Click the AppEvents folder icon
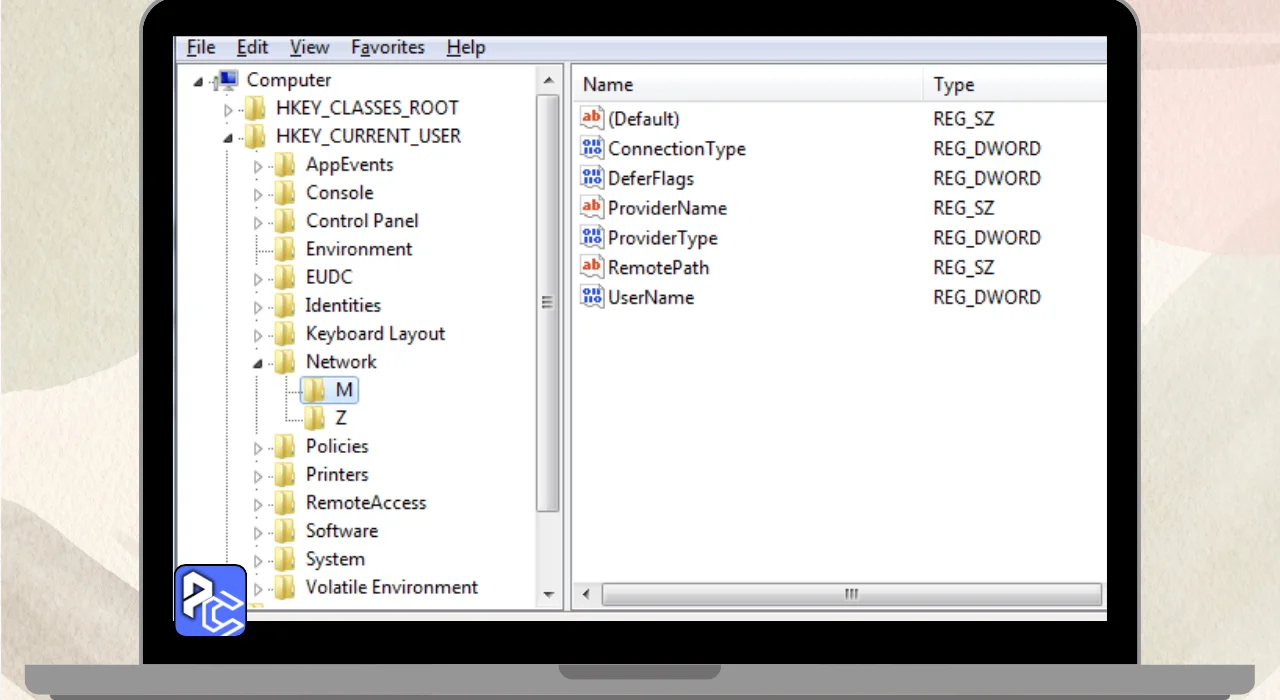Screen dimensions: 1280x700 [285, 165]
